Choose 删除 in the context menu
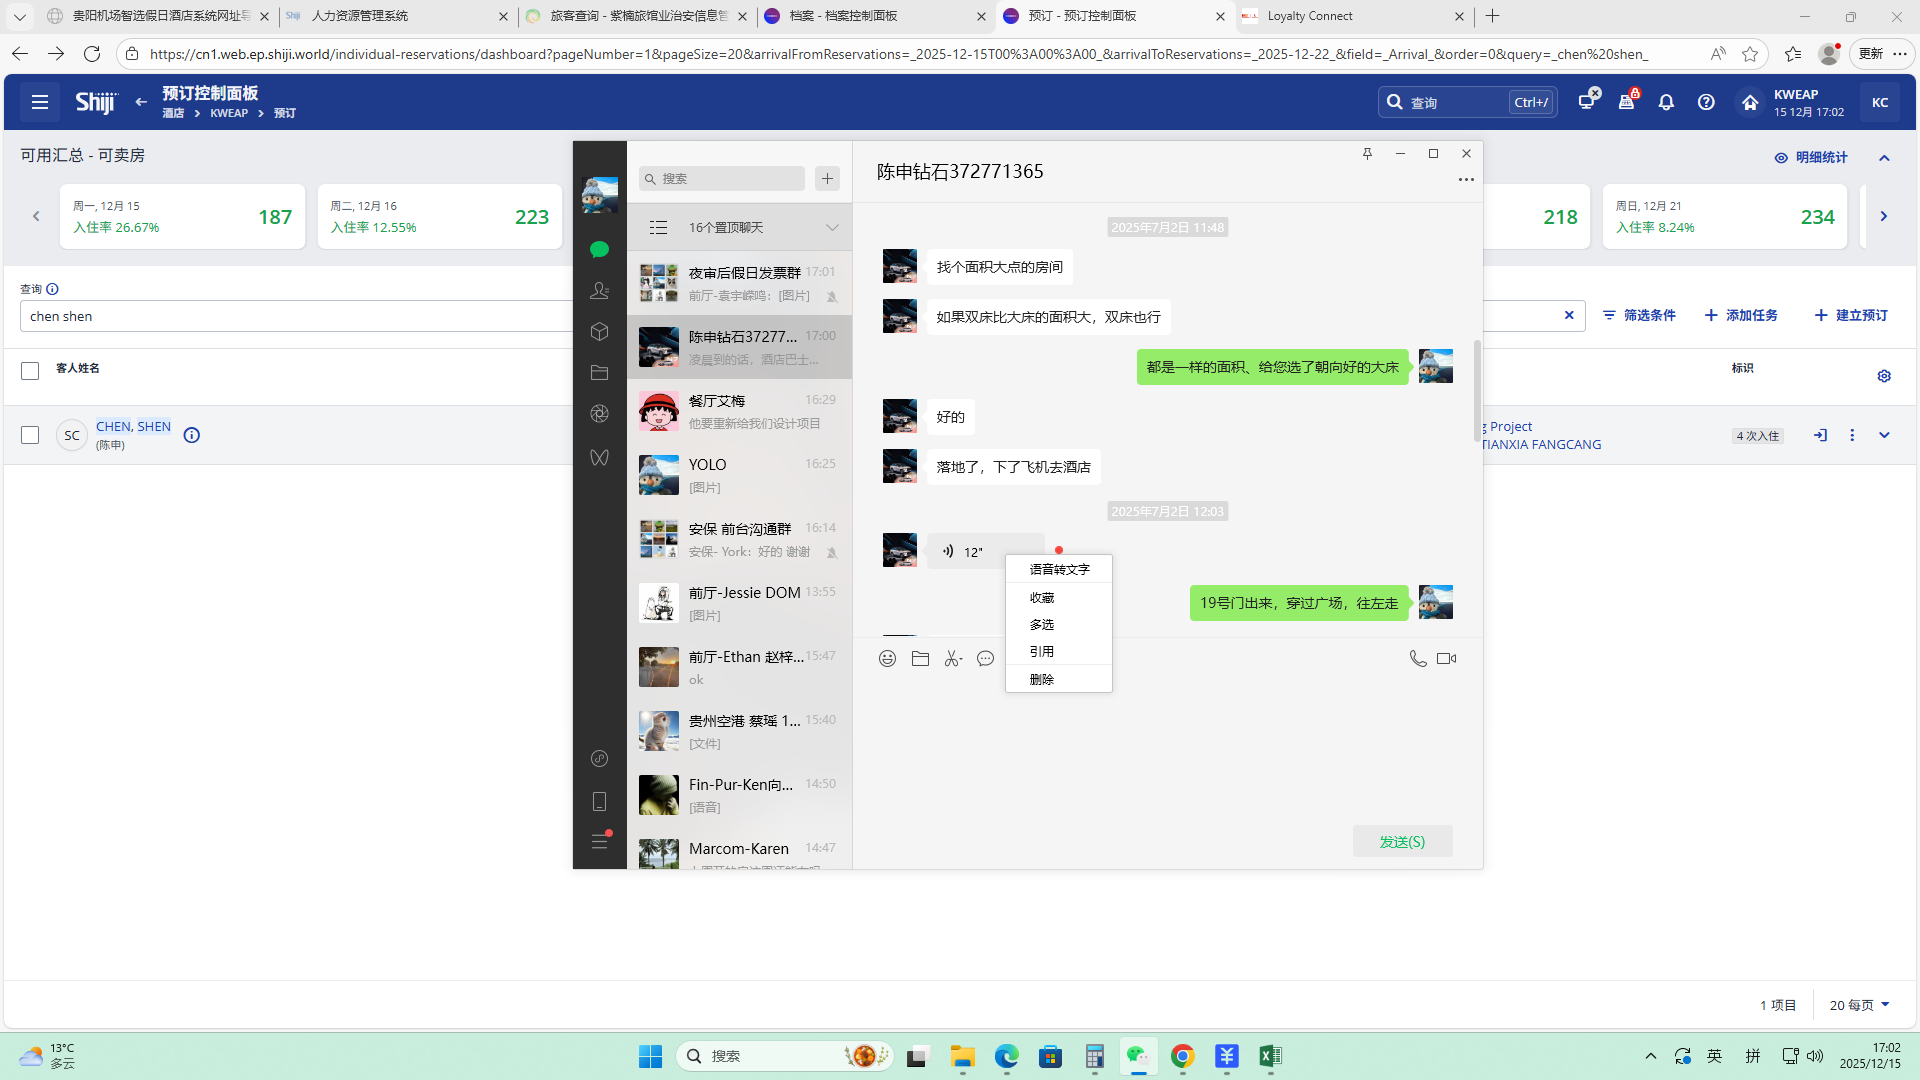 1042,679
